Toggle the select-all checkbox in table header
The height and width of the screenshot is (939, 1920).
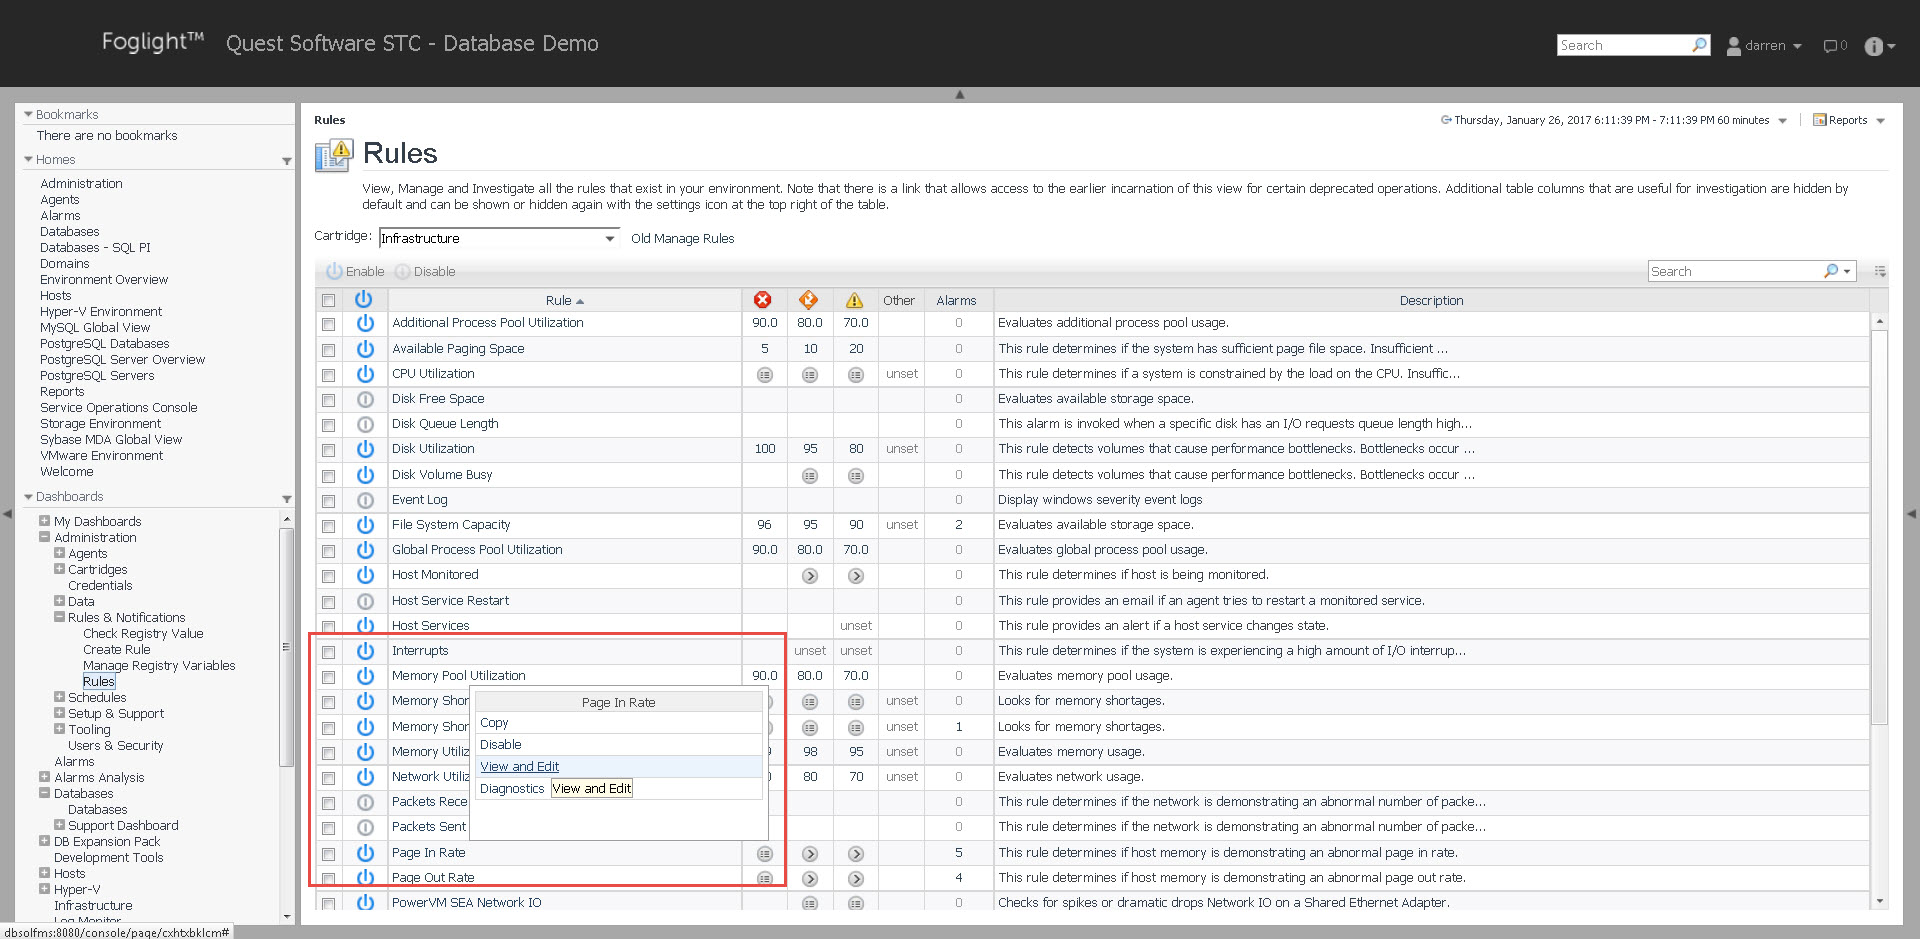(328, 300)
